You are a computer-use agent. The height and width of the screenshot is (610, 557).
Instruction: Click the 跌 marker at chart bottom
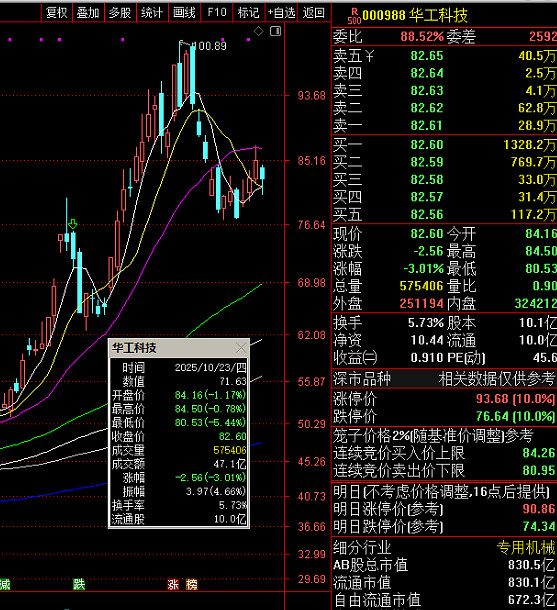[79, 584]
